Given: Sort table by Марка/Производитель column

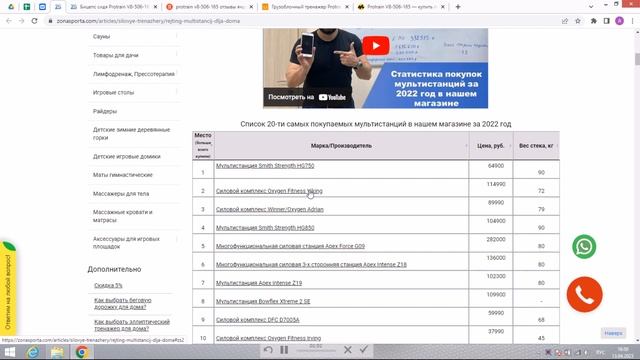Looking at the screenshot, I should tap(341, 146).
